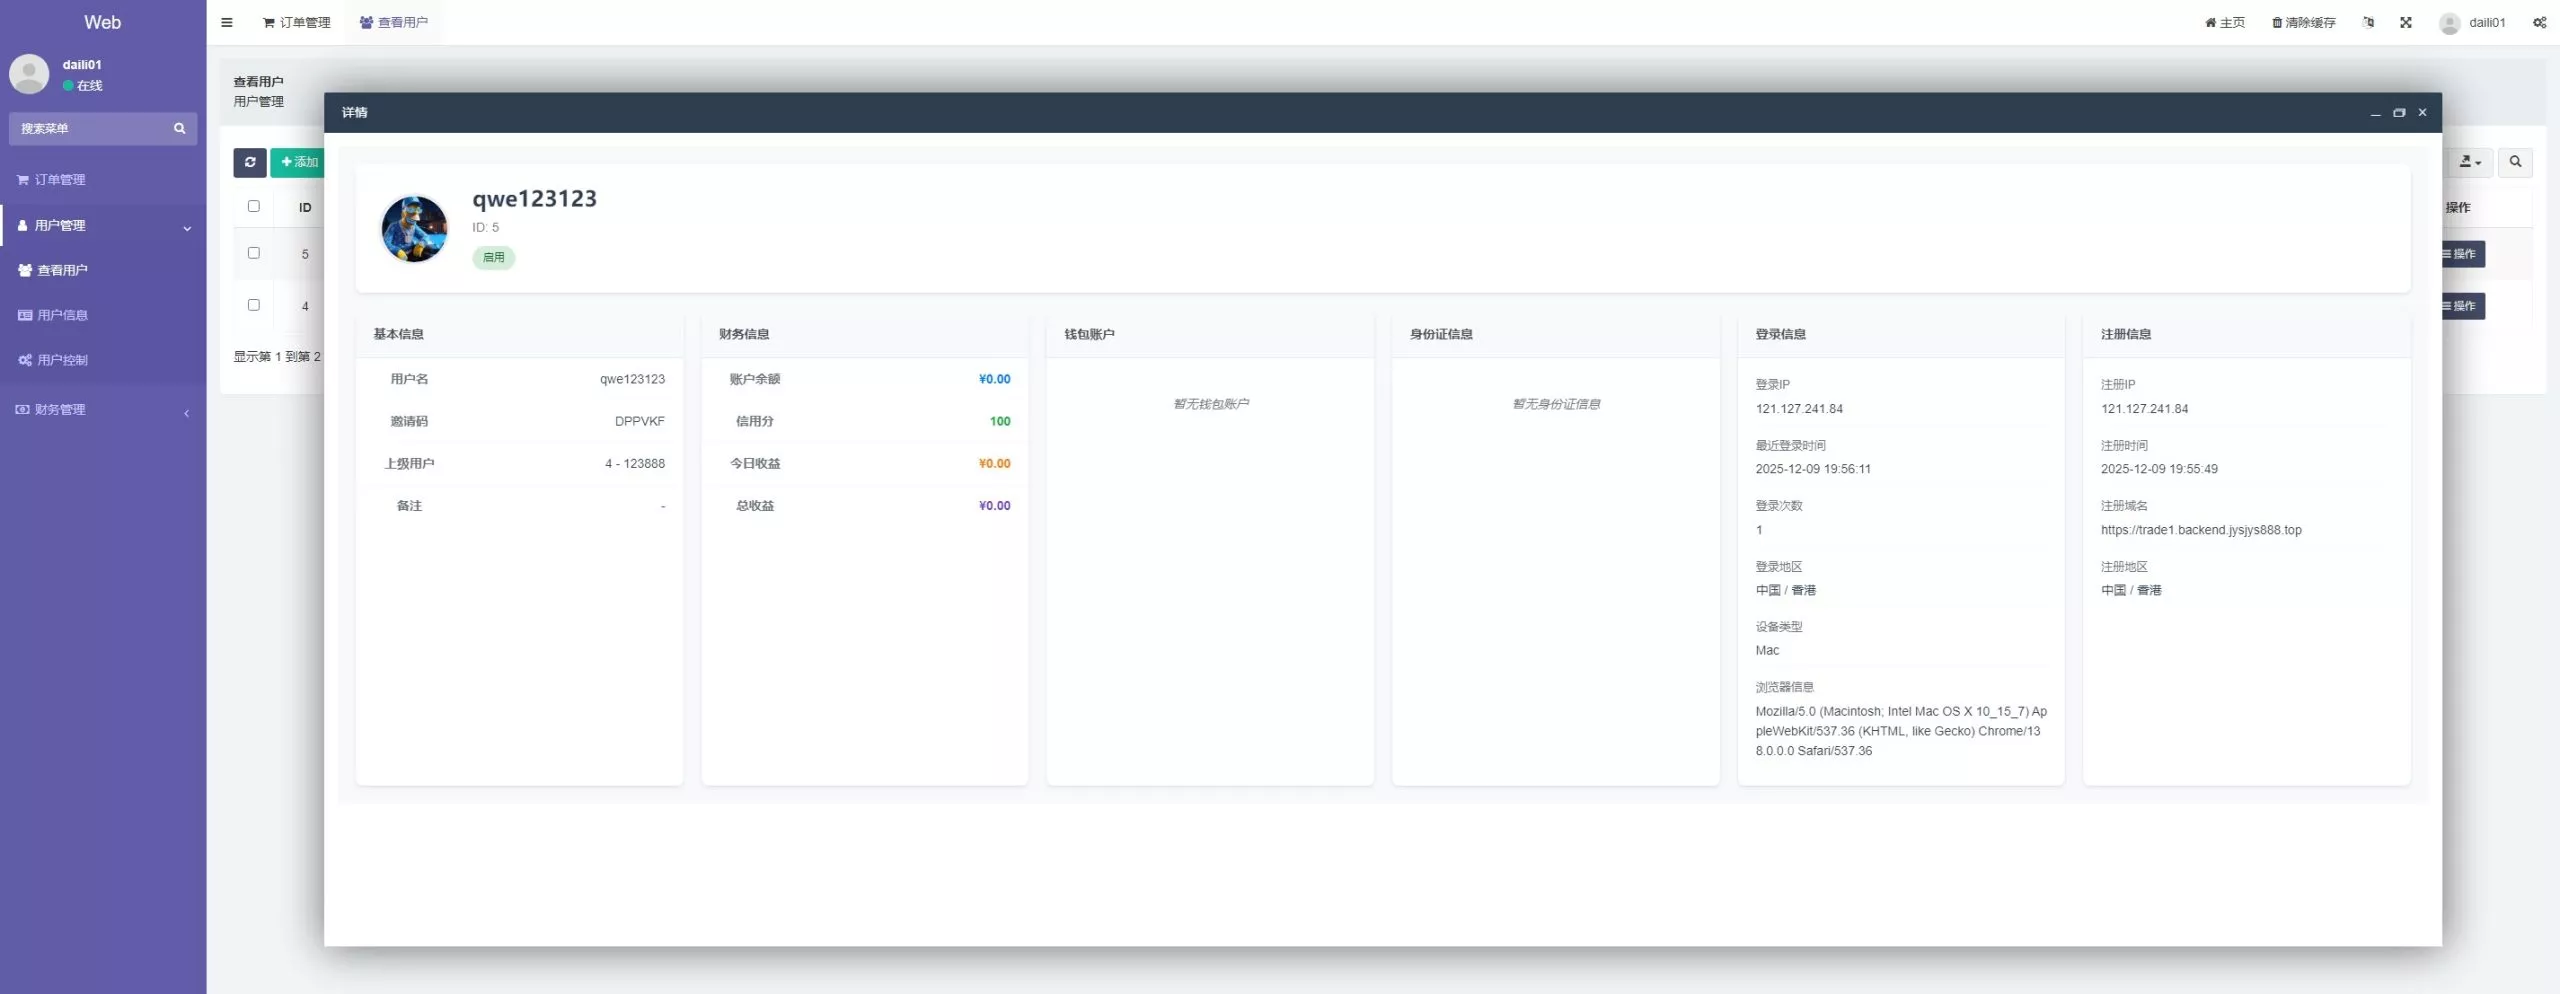Check the checkbox for row ID 5
Screen dimensions: 2560x994
pyautogui.click(x=254, y=253)
